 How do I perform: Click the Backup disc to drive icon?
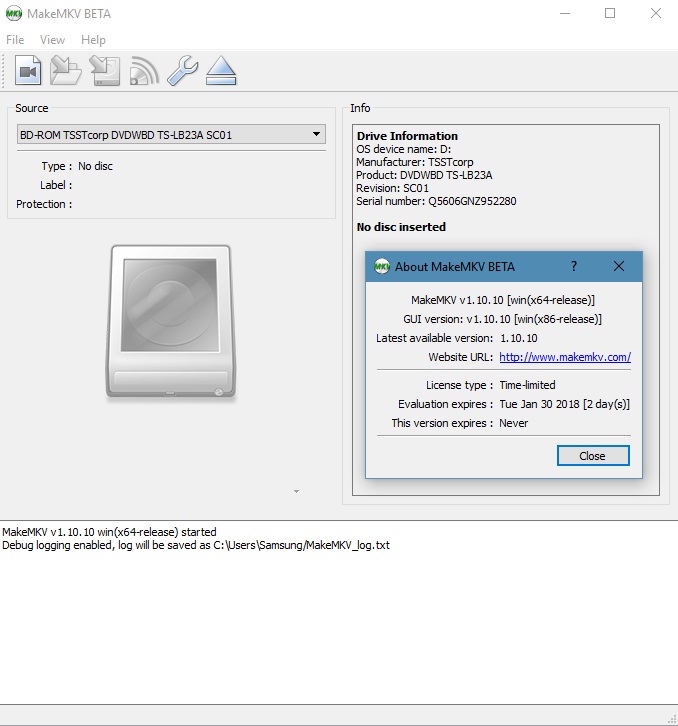point(105,70)
